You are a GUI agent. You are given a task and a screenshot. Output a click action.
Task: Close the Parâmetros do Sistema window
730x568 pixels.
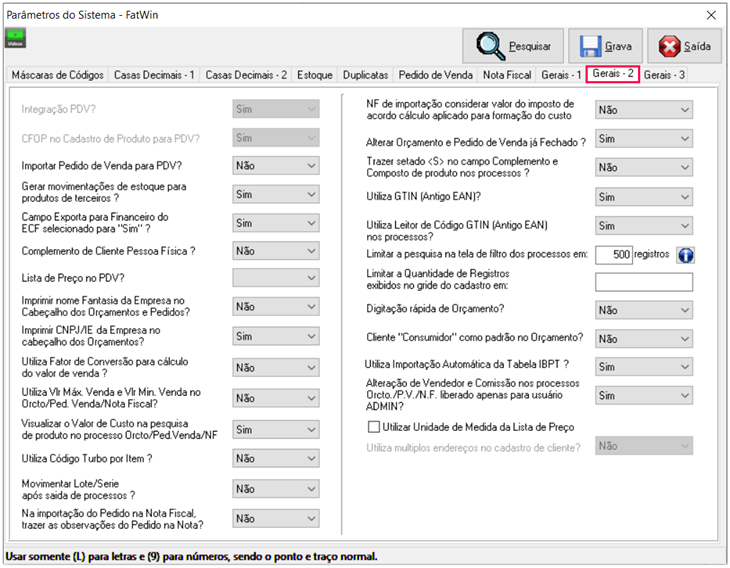[711, 14]
